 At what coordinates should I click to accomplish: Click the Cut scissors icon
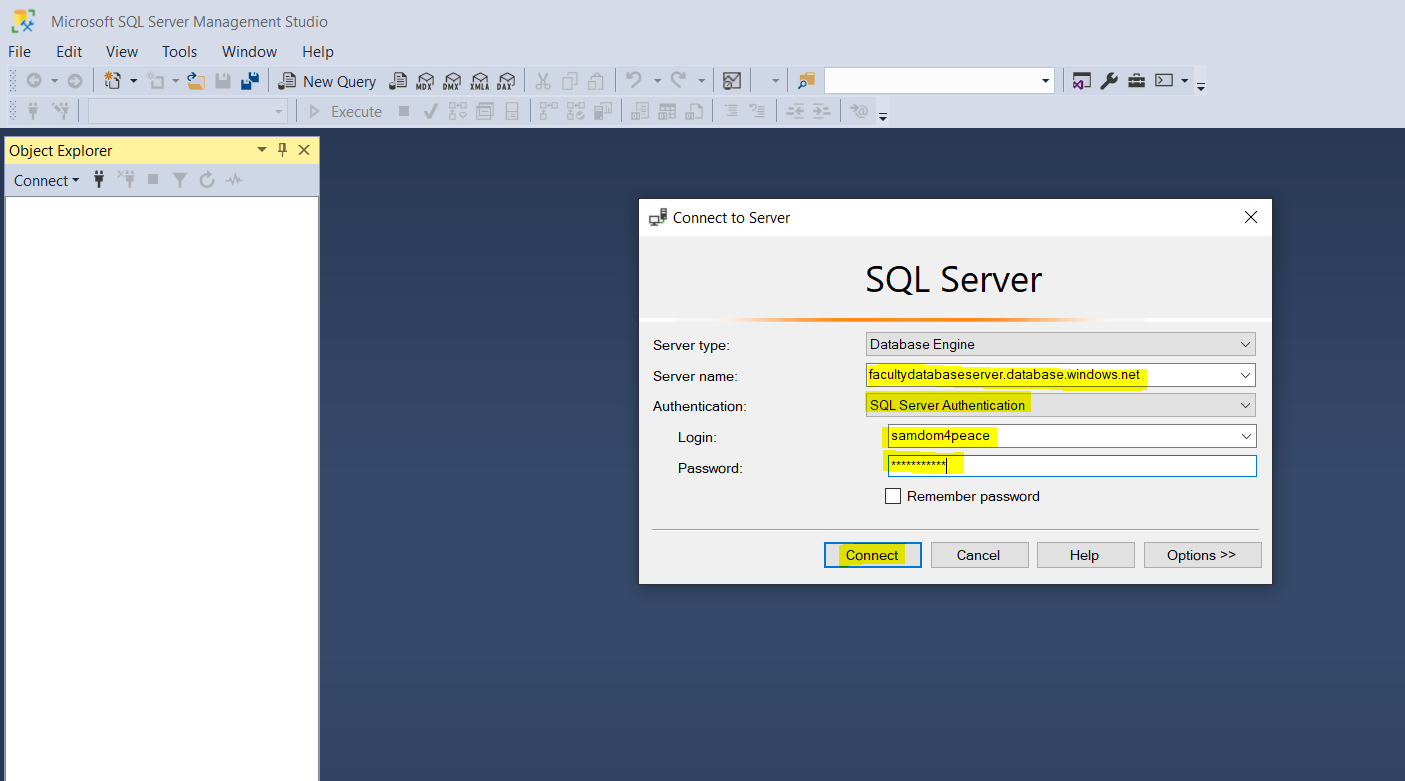click(x=543, y=81)
